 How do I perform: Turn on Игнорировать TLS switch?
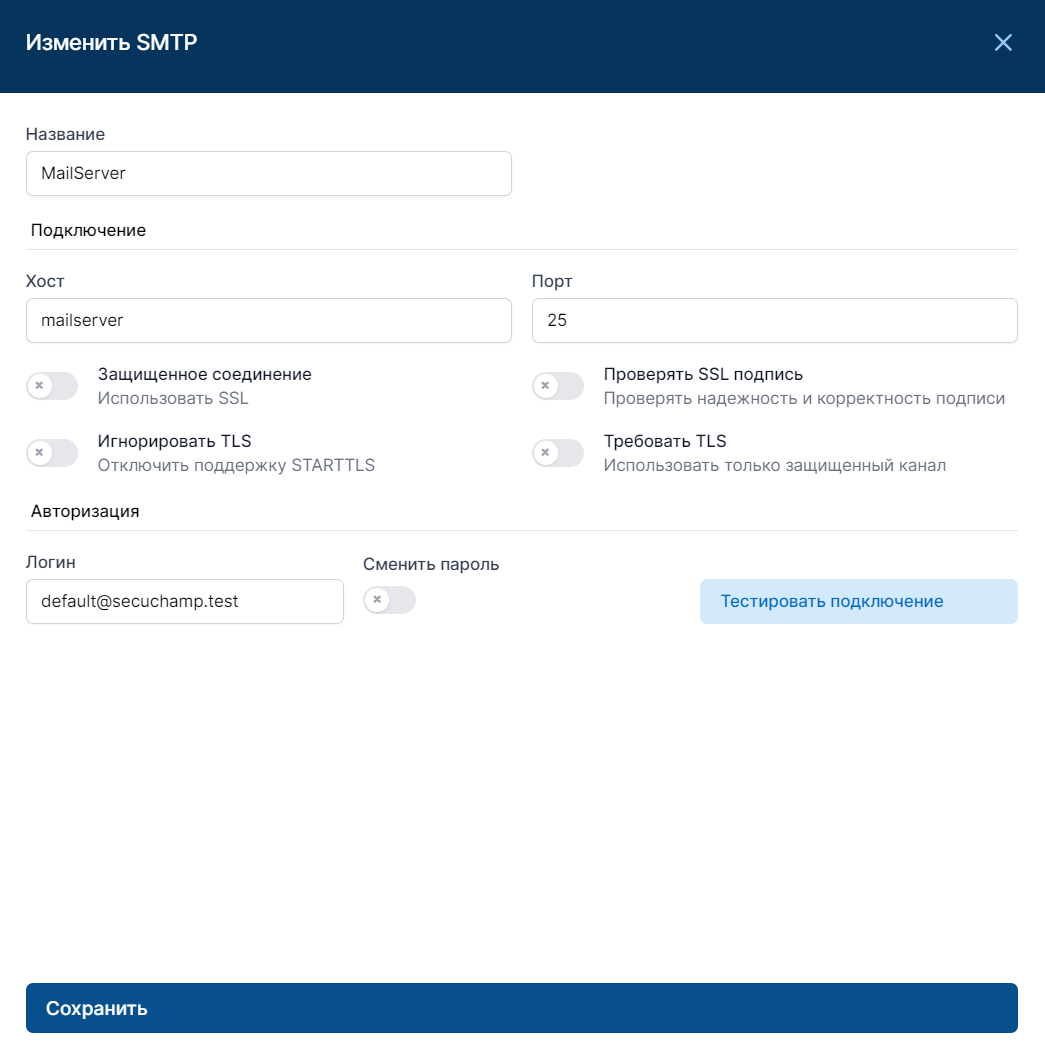(52, 453)
